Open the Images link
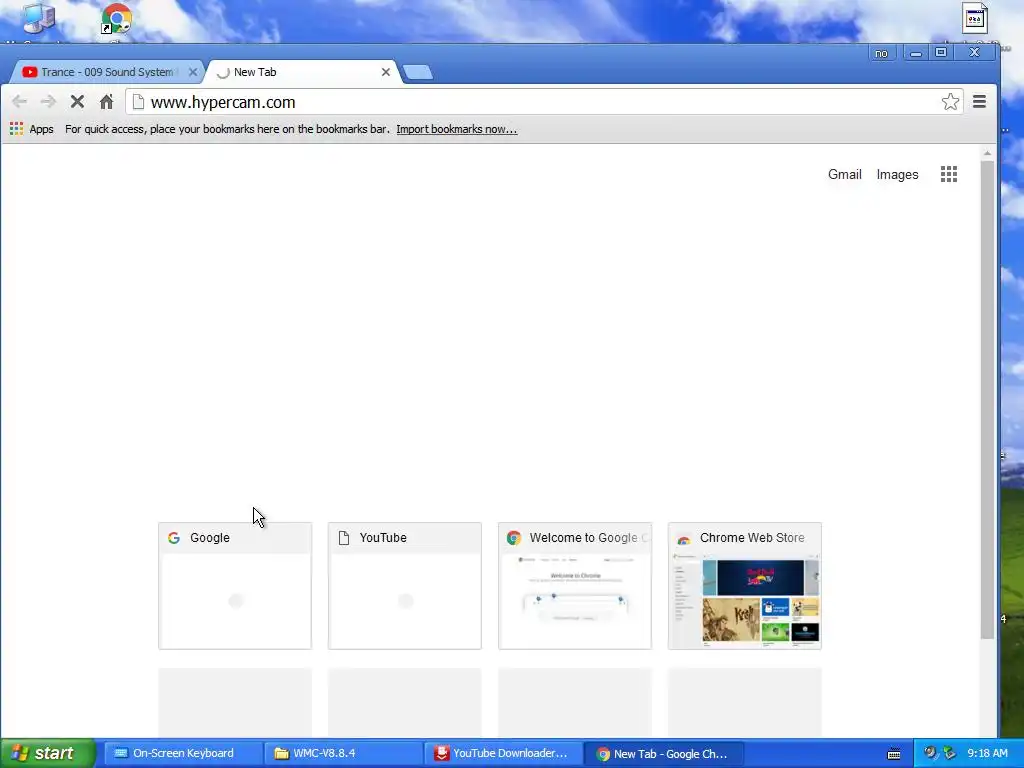This screenshot has width=1024, height=768. (x=897, y=174)
